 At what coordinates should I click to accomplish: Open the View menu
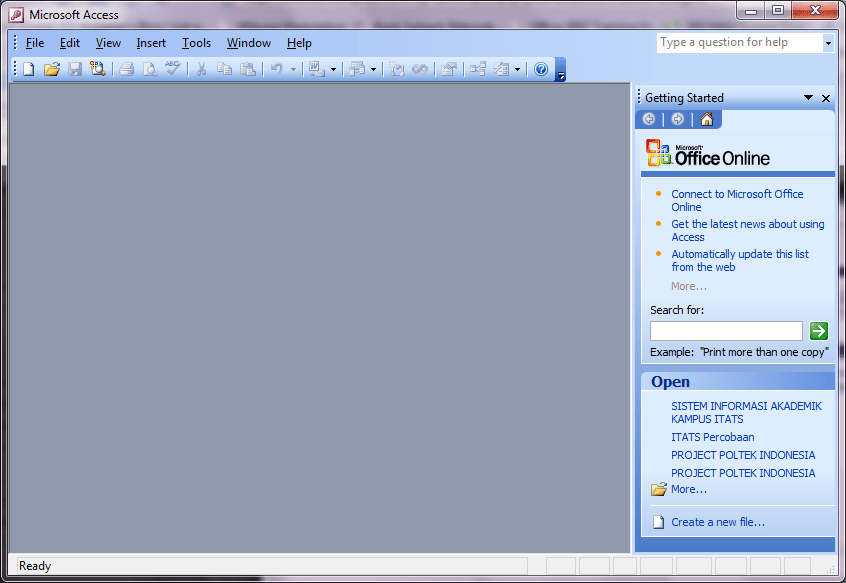pyautogui.click(x=108, y=43)
